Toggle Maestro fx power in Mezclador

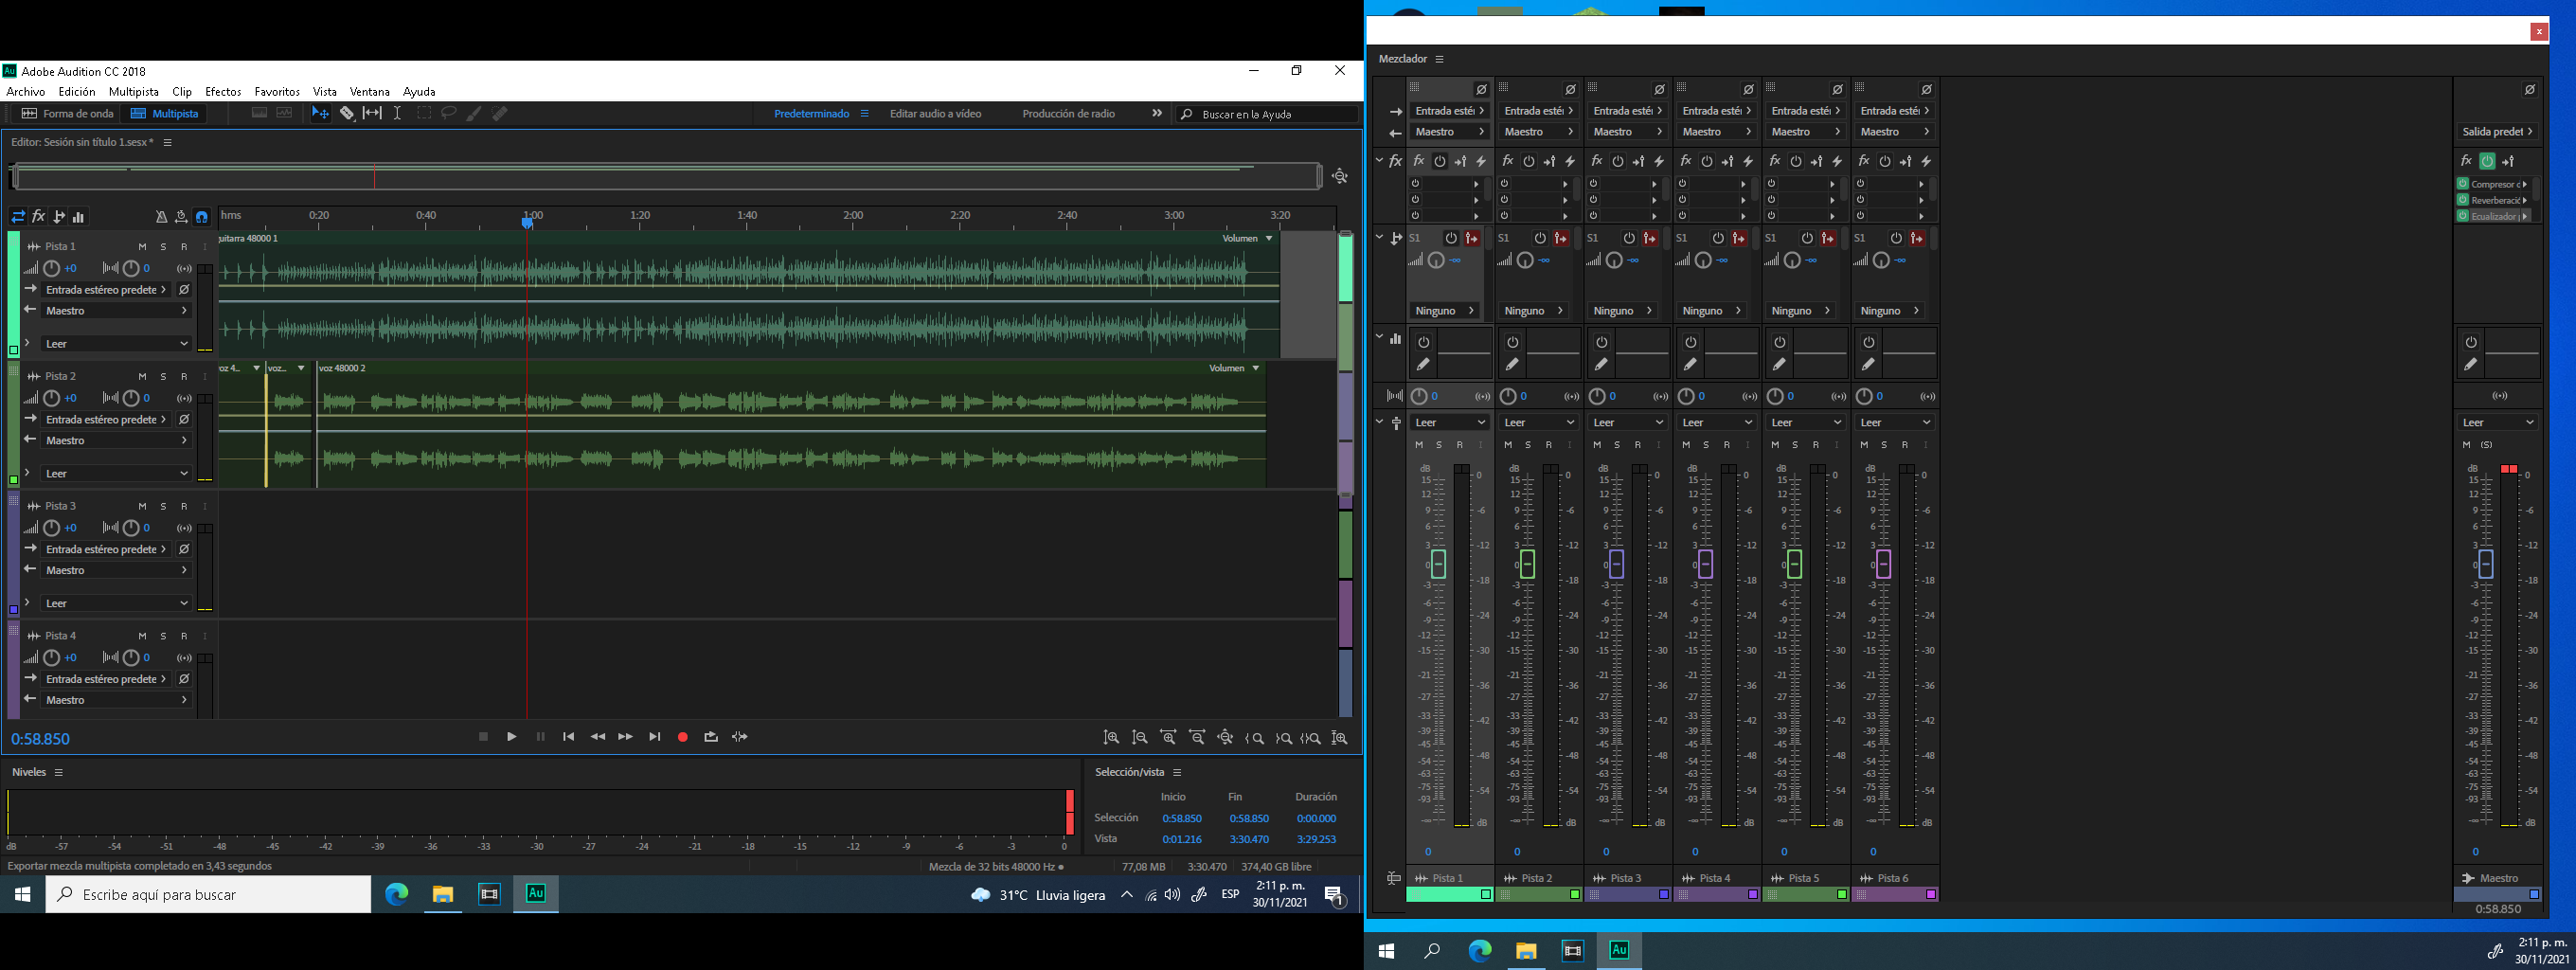(2487, 161)
